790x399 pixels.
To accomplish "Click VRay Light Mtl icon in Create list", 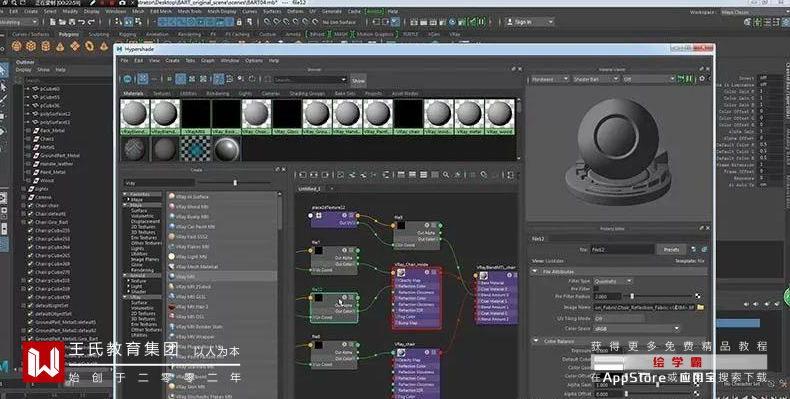I will 172,256.
